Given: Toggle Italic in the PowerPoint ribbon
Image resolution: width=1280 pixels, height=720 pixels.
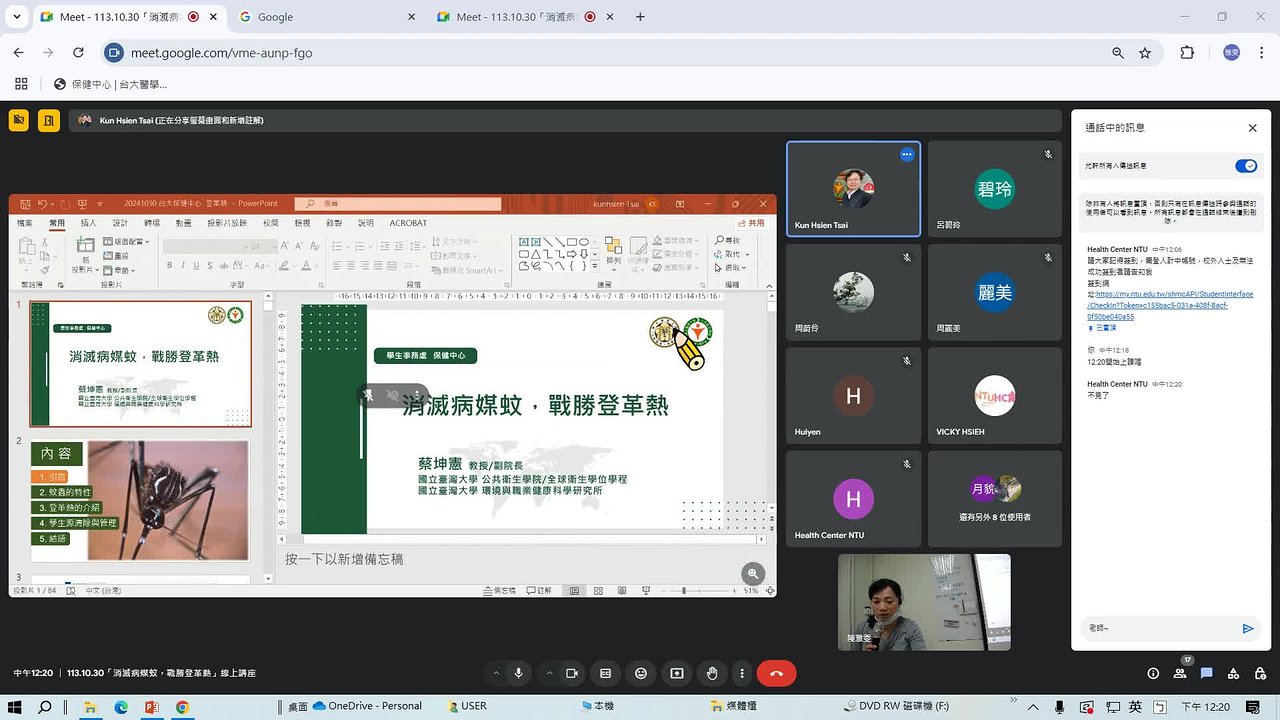Looking at the screenshot, I should 184,265.
